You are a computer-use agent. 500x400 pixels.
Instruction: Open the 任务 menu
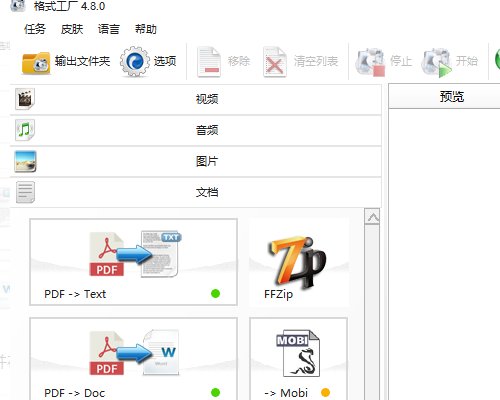[x=35, y=29]
